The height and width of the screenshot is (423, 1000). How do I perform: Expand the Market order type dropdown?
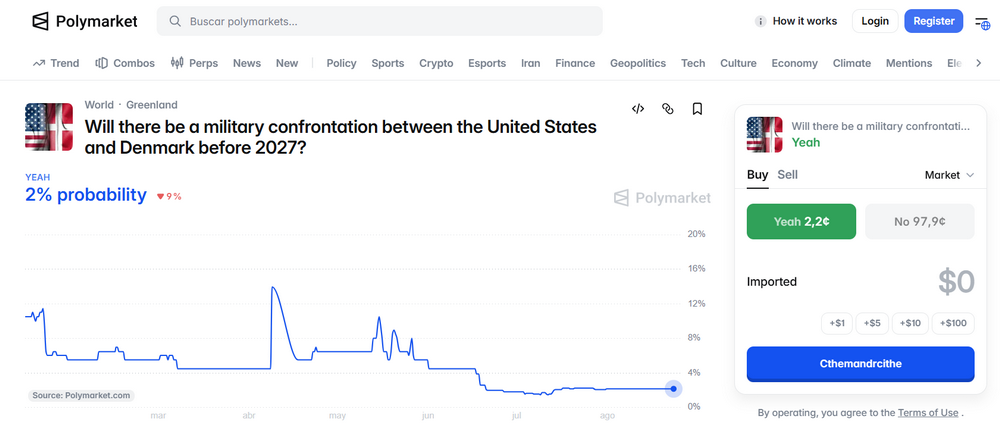pos(949,175)
